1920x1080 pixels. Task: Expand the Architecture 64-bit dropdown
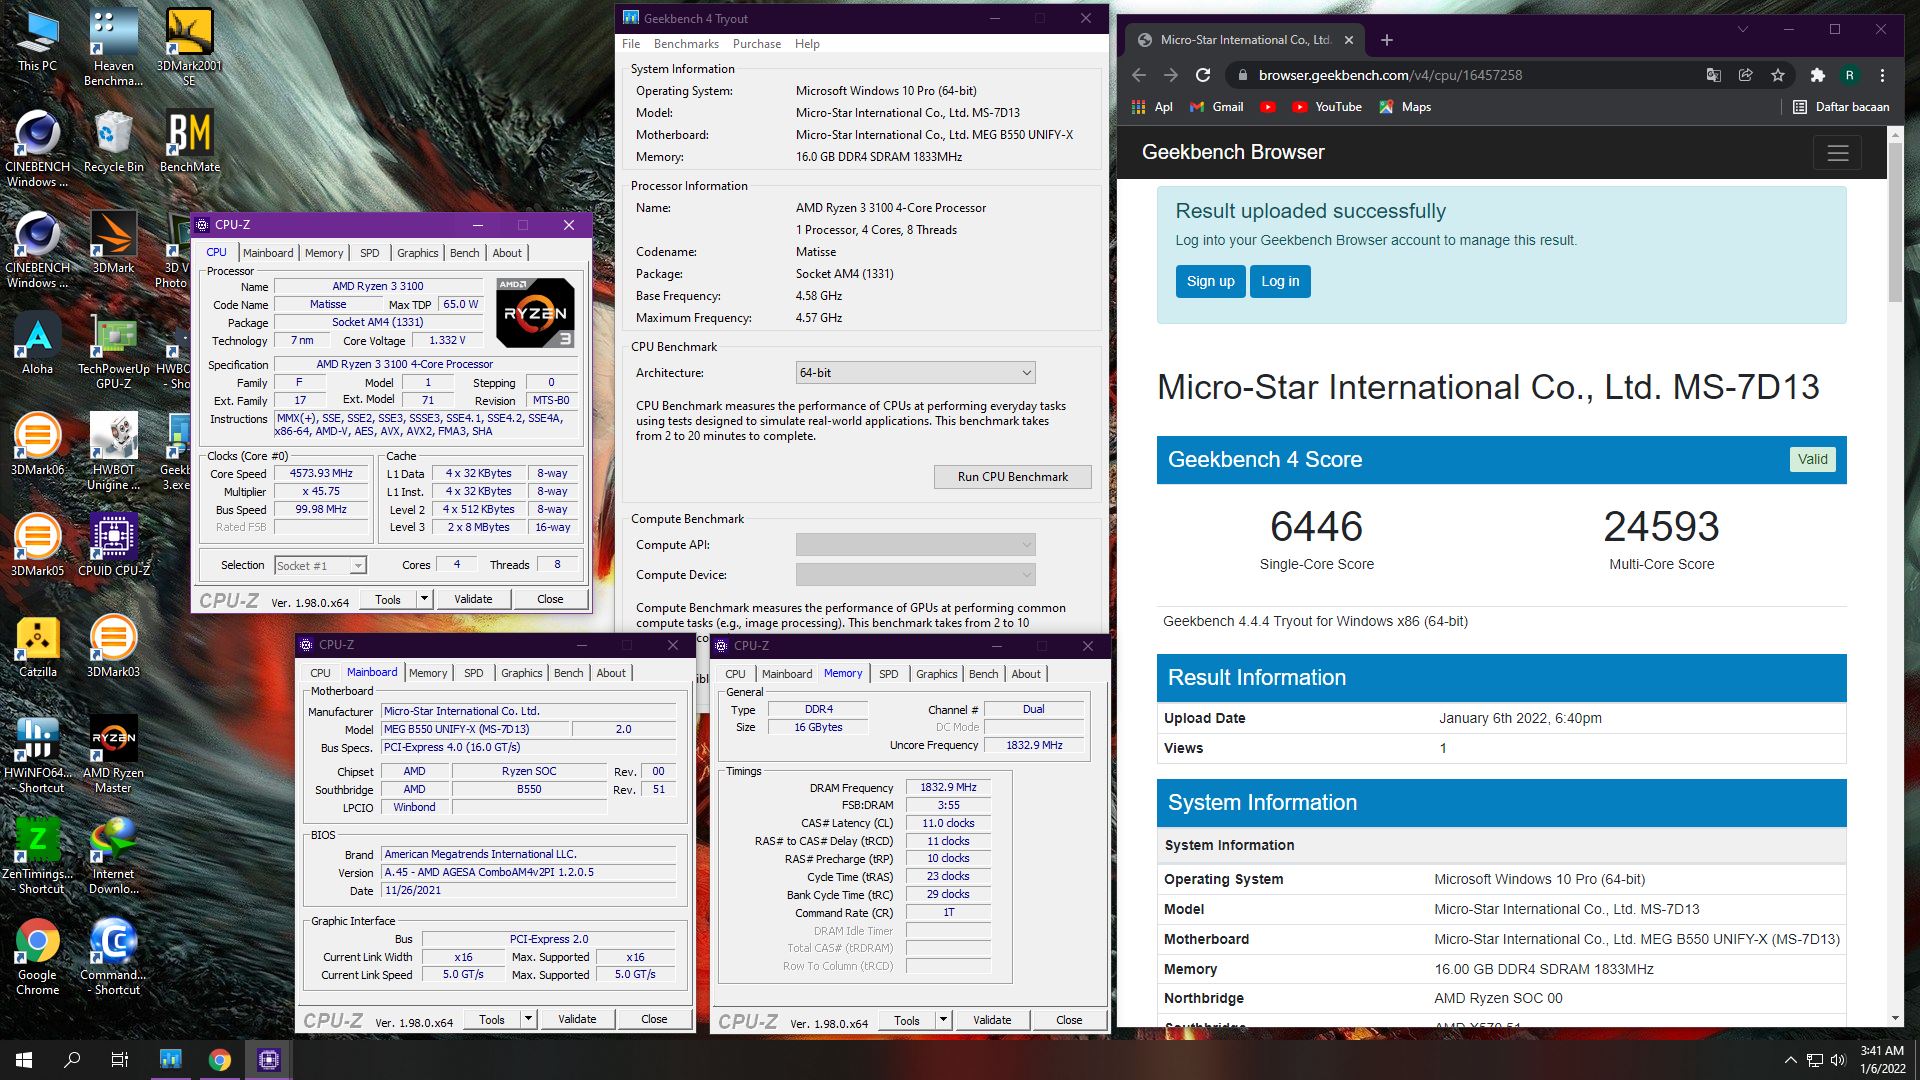915,373
